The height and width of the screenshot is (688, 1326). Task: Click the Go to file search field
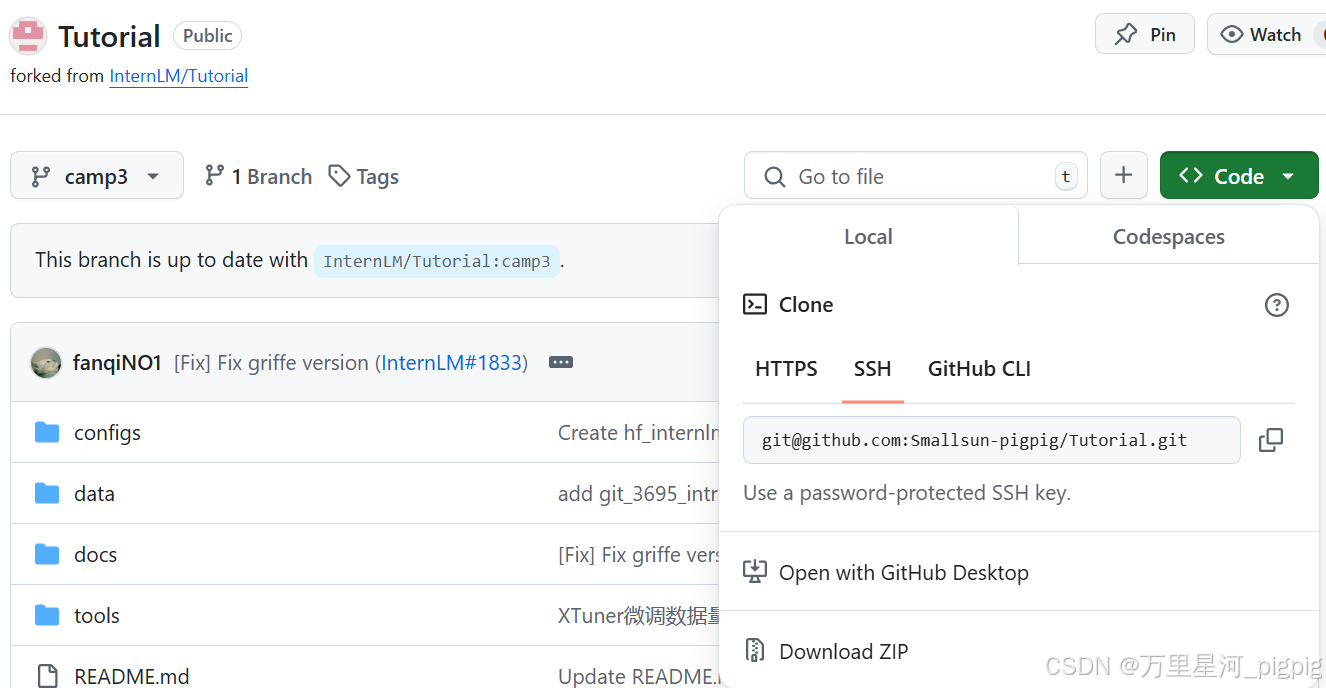[x=916, y=175]
